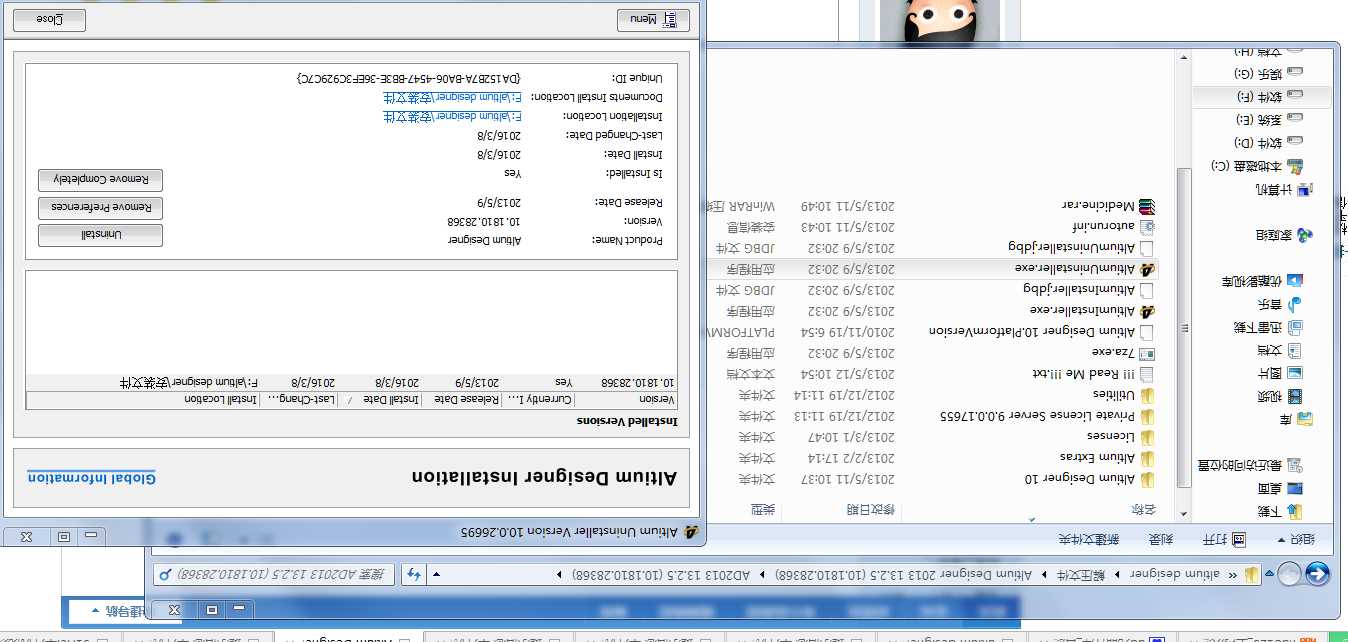This screenshot has height=642, width=1348.
Task: Click the AltiumUninstaller.jdbg file icon
Action: click(1147, 248)
